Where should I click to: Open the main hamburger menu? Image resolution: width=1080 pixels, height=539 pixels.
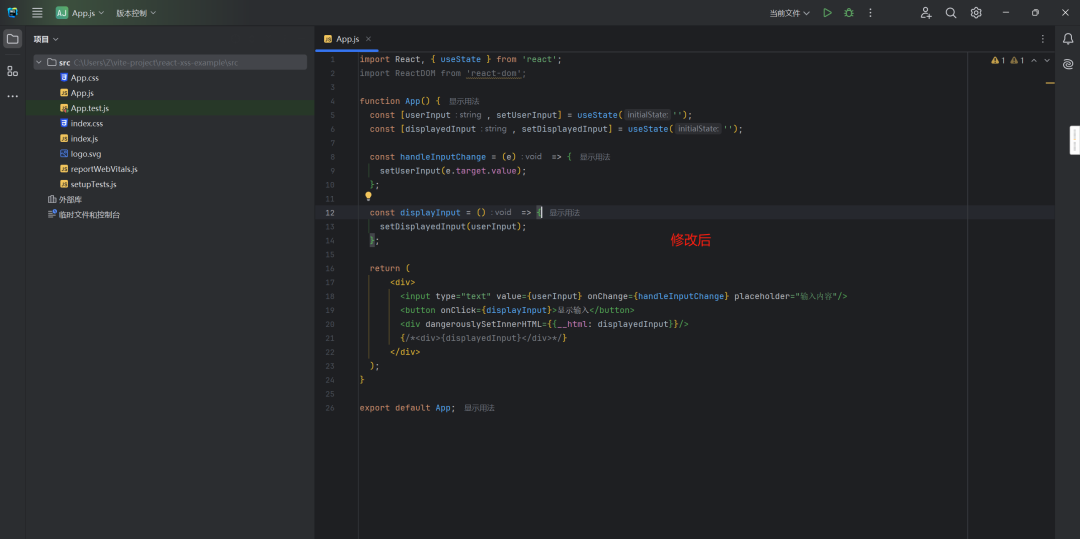click(x=37, y=13)
